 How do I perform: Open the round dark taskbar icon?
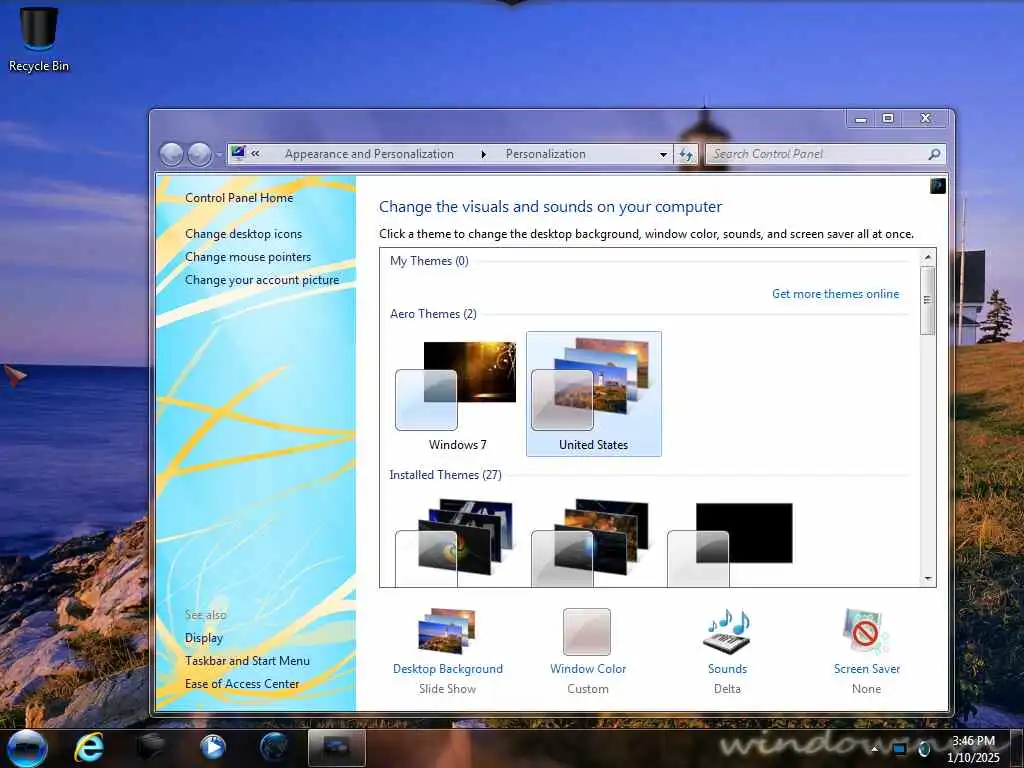[x=274, y=748]
